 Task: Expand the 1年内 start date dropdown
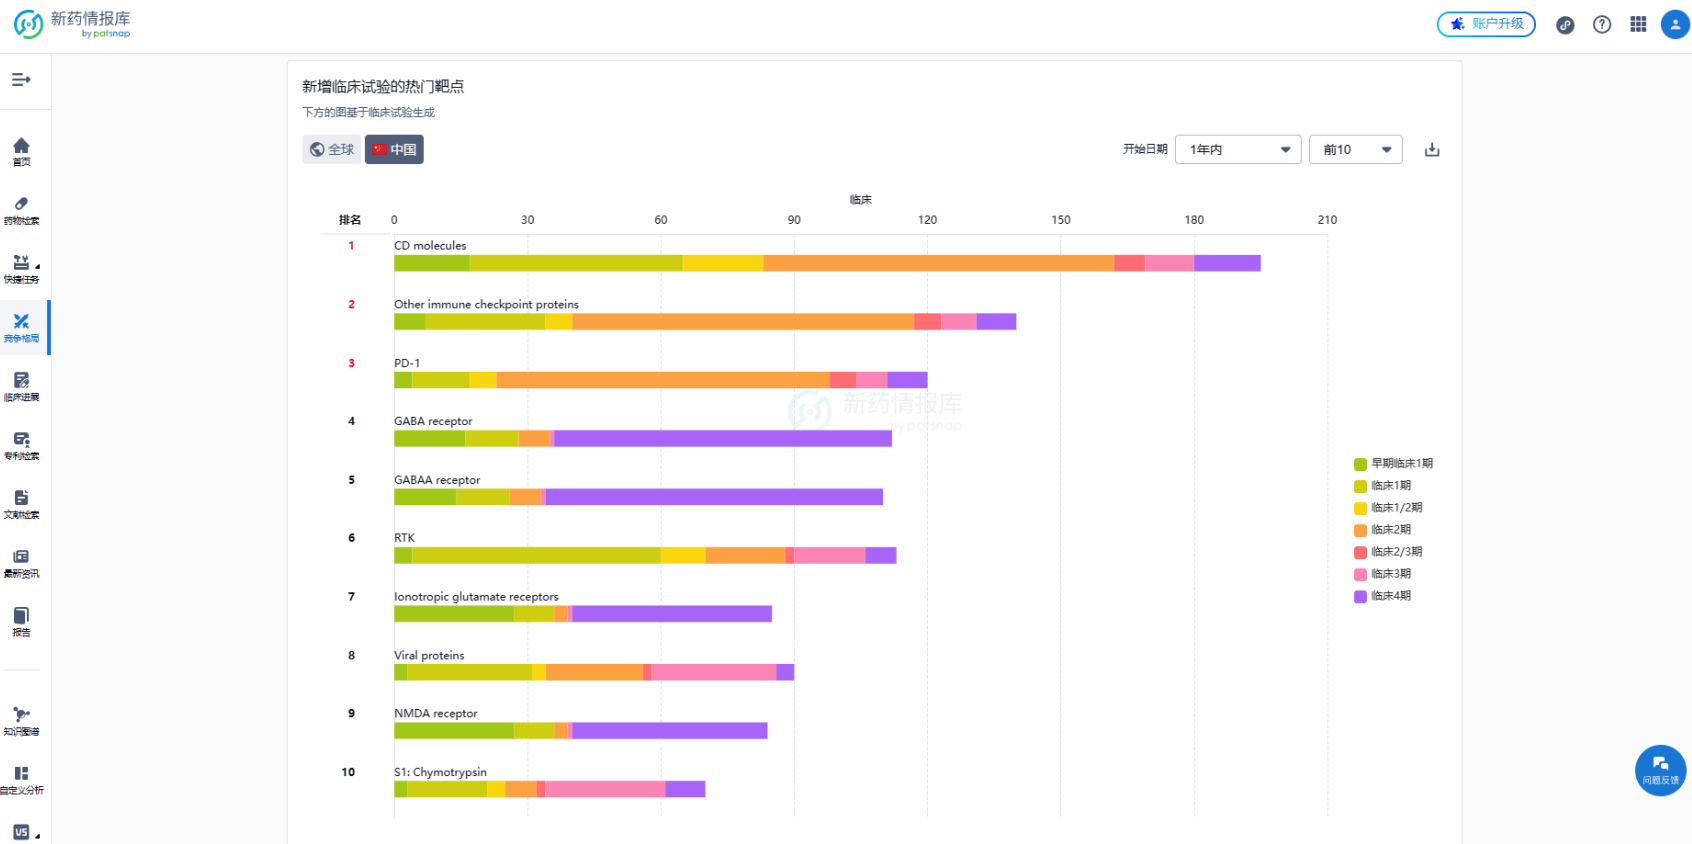(1238, 150)
